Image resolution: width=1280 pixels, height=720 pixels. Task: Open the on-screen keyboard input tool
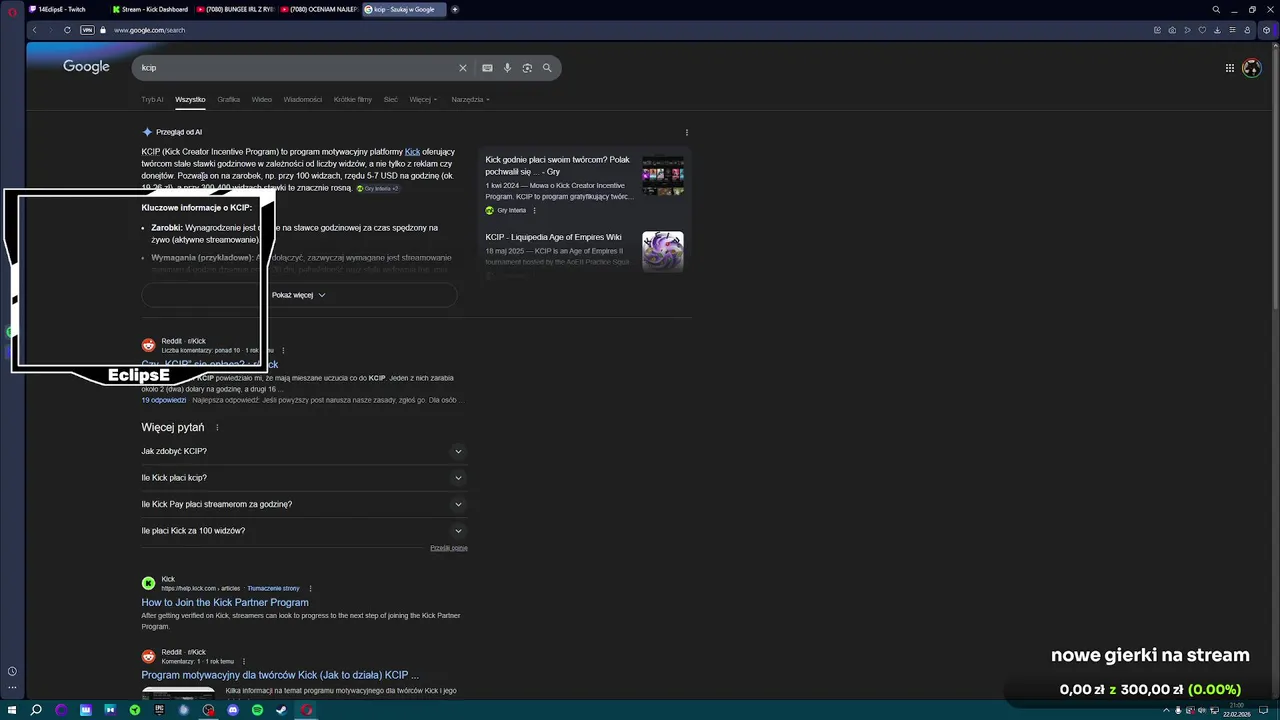[x=487, y=68]
